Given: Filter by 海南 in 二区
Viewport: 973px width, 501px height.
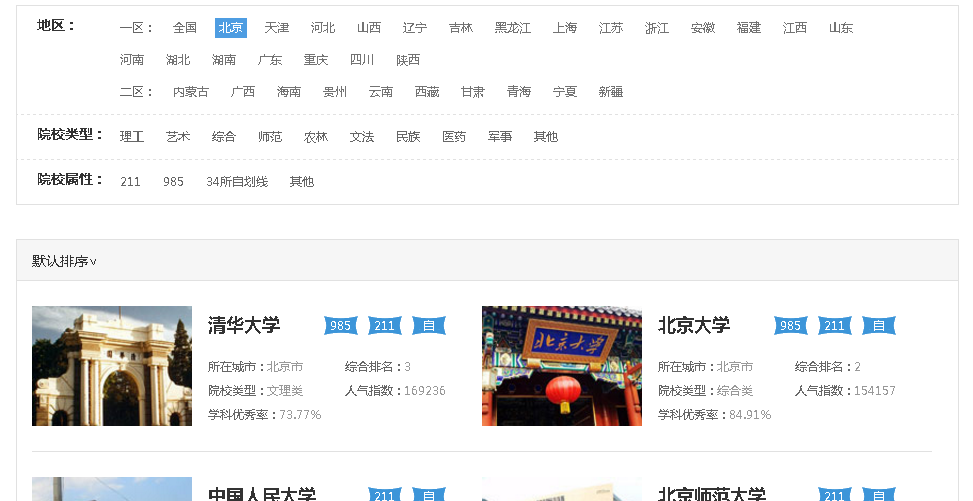Looking at the screenshot, I should click(289, 92).
